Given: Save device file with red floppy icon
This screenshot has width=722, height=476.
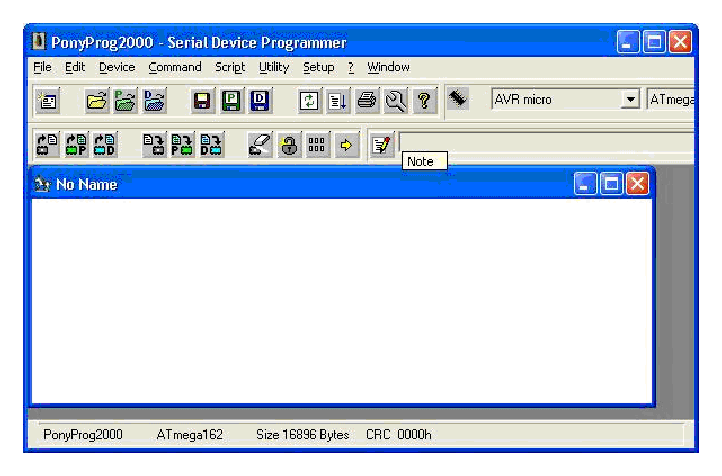Looking at the screenshot, I should (202, 100).
